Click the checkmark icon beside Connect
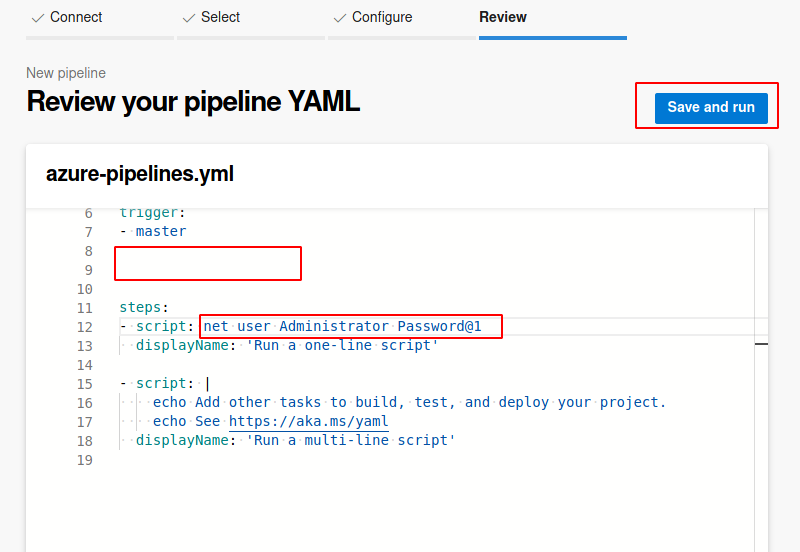The width and height of the screenshot is (800, 552). point(38,17)
